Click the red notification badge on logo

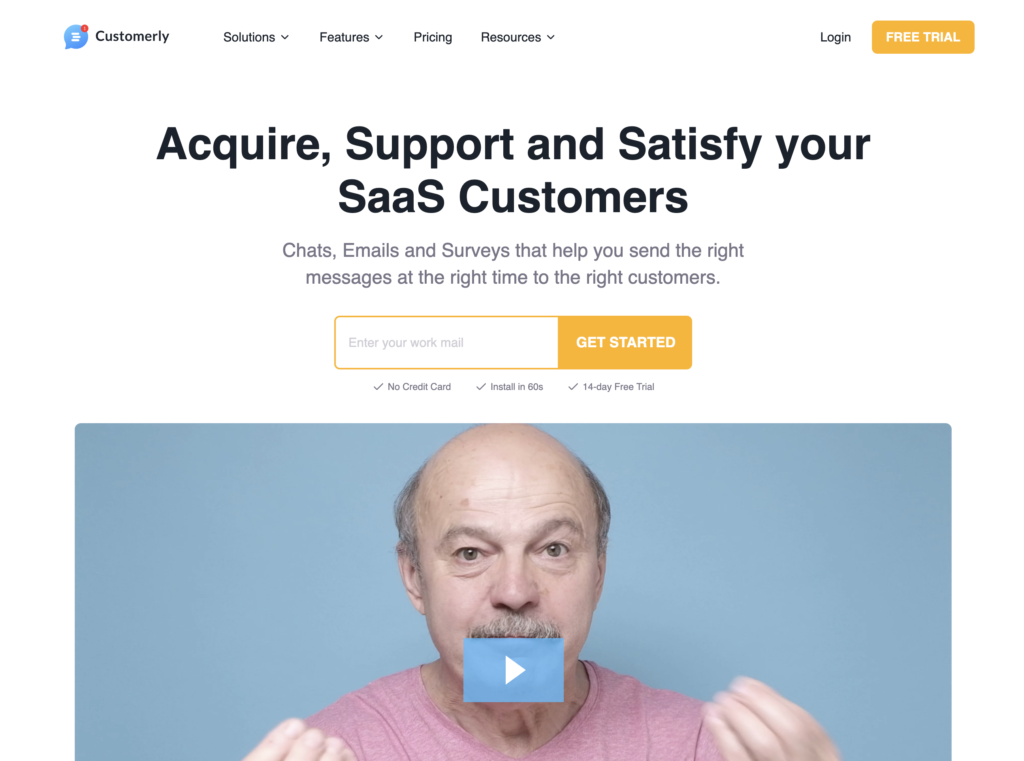coord(85,28)
